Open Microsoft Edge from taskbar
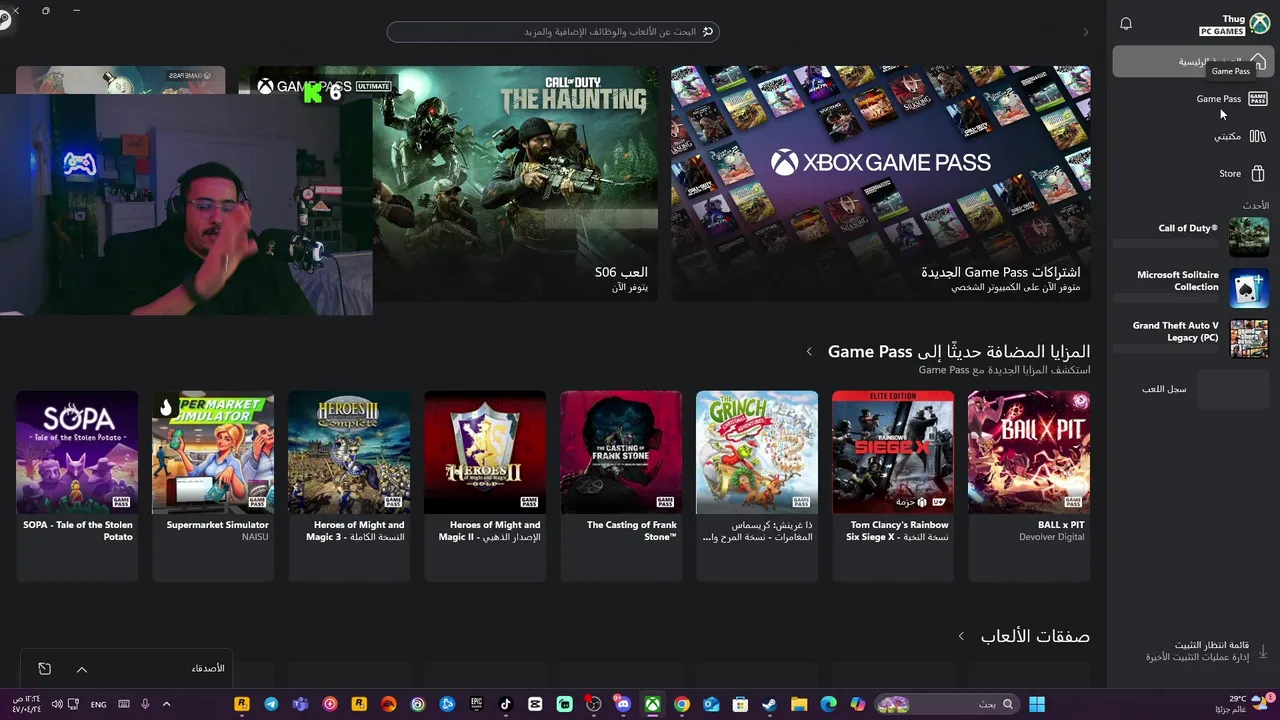Screen dimensions: 1280x720 pos(828,704)
